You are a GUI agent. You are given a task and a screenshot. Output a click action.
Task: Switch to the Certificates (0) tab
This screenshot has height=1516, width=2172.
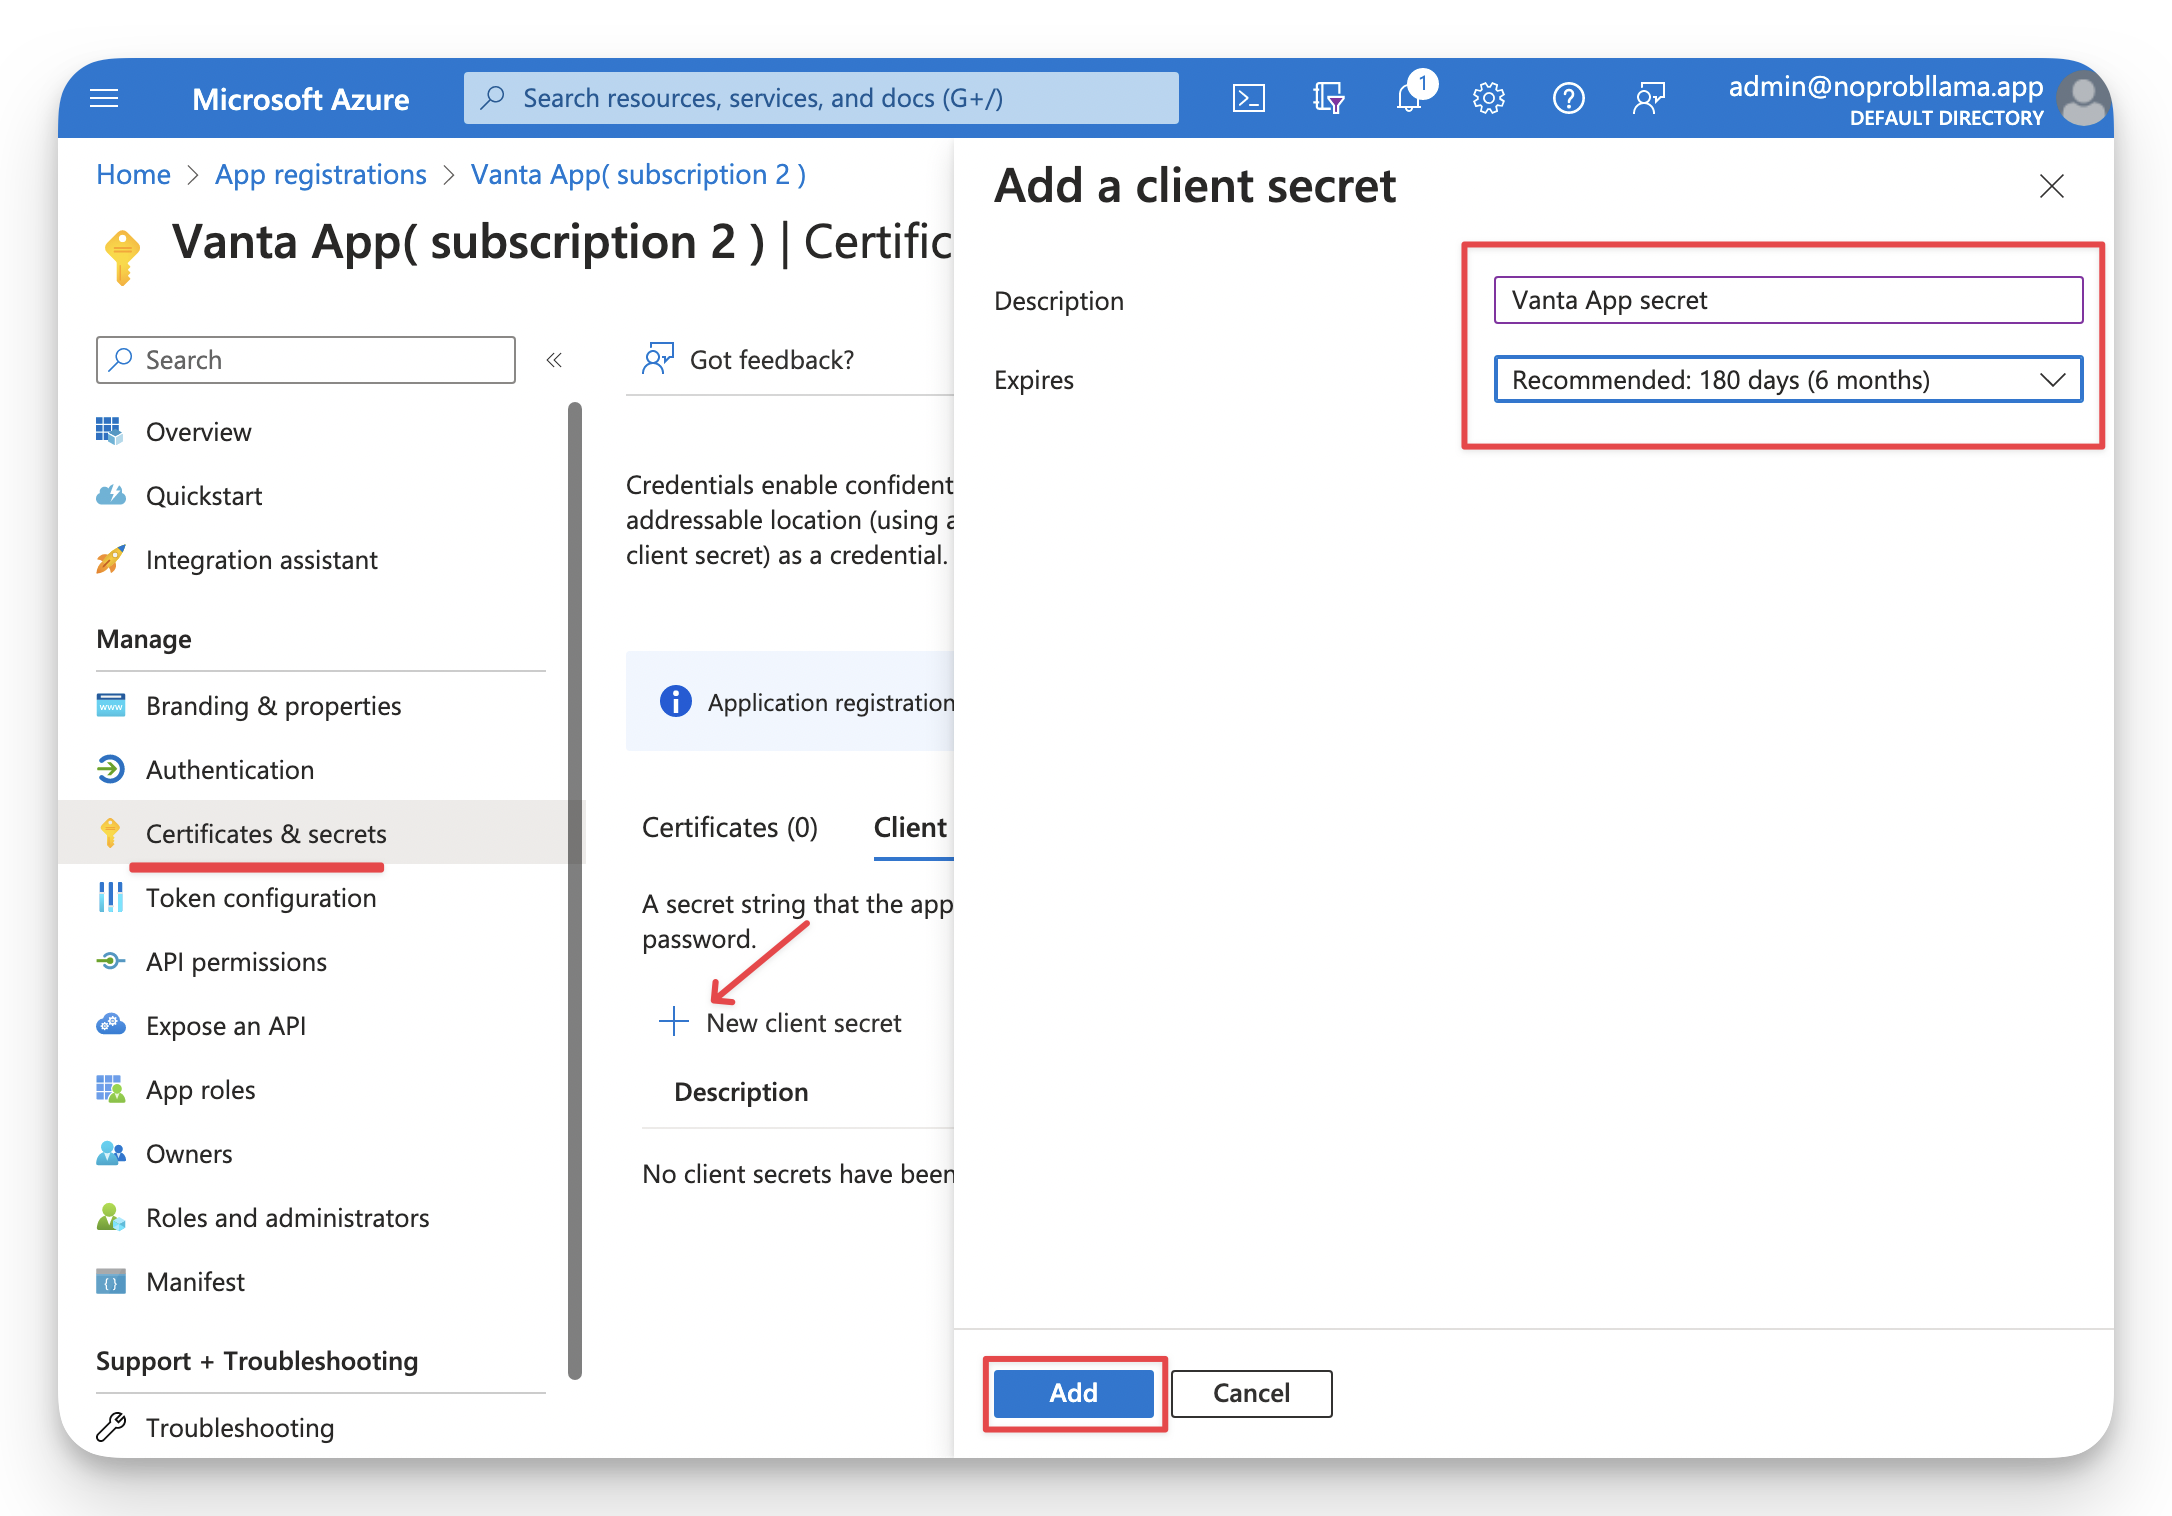730,828
